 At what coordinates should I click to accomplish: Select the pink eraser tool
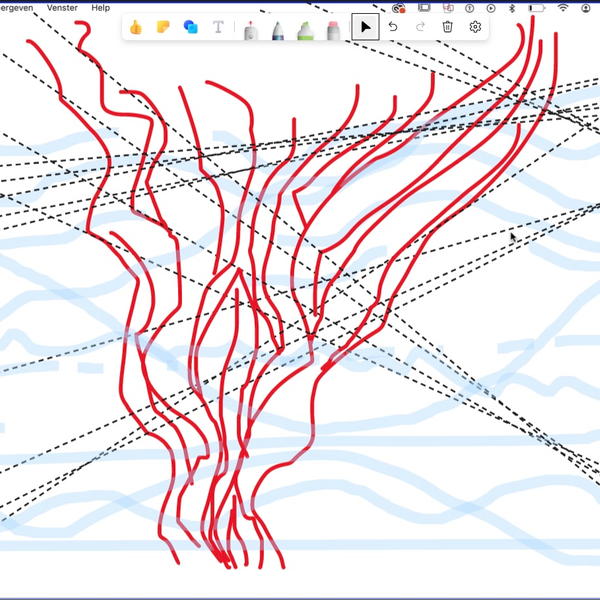point(334,29)
